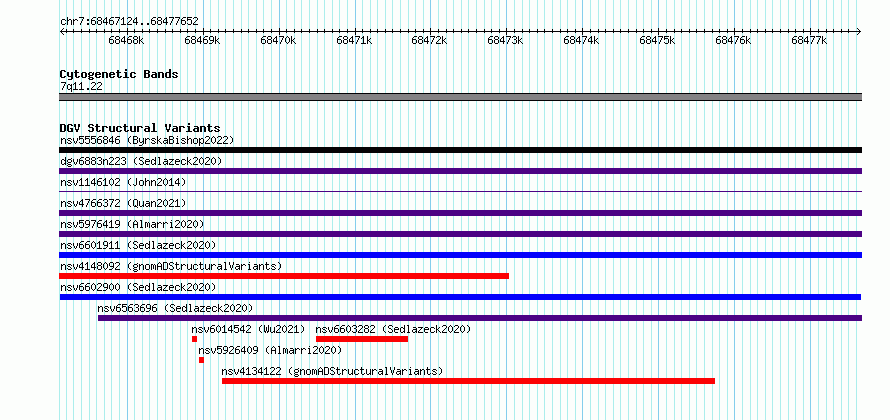Image resolution: width=890 pixels, height=420 pixels.
Task: Click the gray 7q11.22 cytogenetic band bar
Action: pyautogui.click(x=460, y=97)
